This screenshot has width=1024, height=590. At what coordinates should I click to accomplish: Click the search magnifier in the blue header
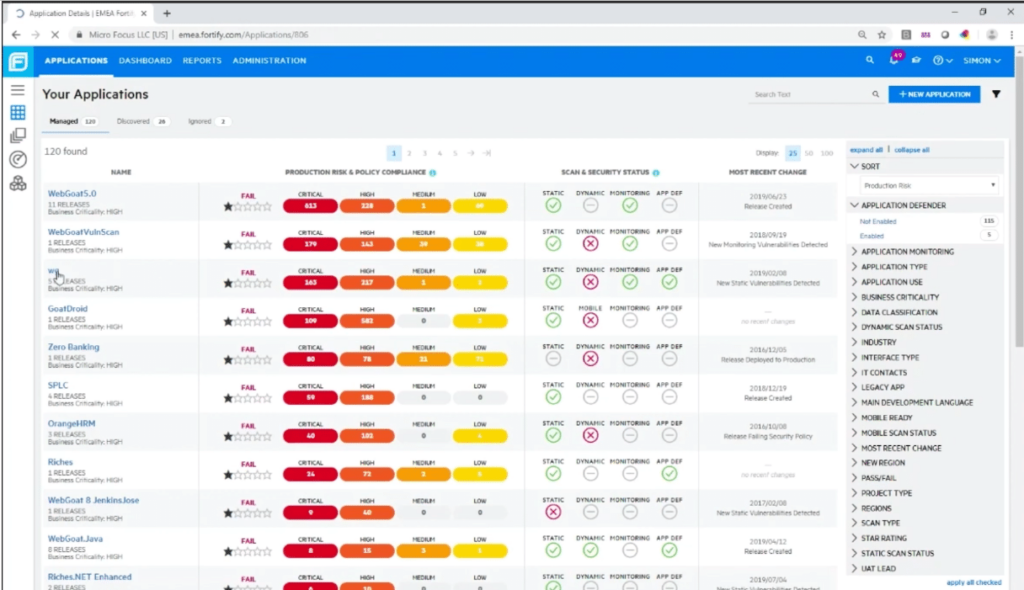coord(870,60)
